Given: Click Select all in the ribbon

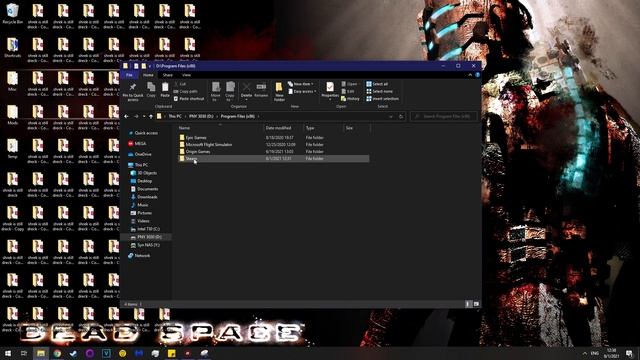Looking at the screenshot, I should (377, 84).
